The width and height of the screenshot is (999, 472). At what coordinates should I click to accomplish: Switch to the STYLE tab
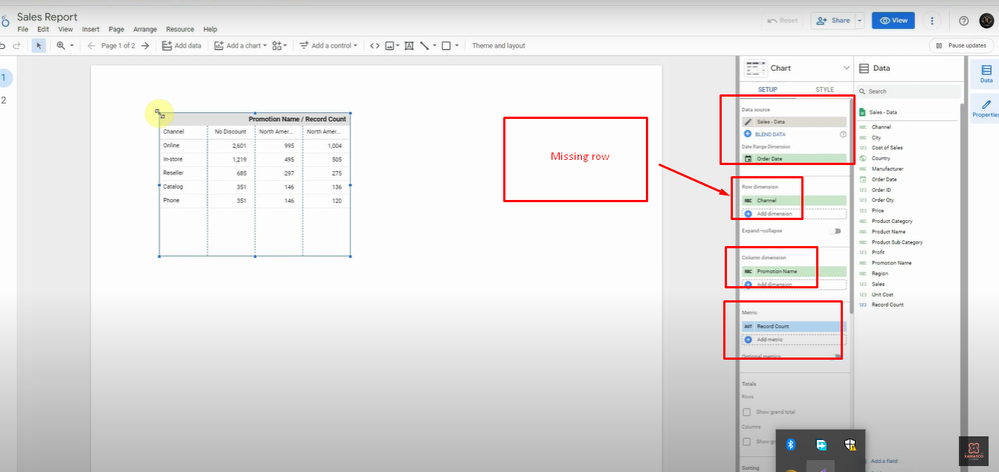[x=824, y=90]
